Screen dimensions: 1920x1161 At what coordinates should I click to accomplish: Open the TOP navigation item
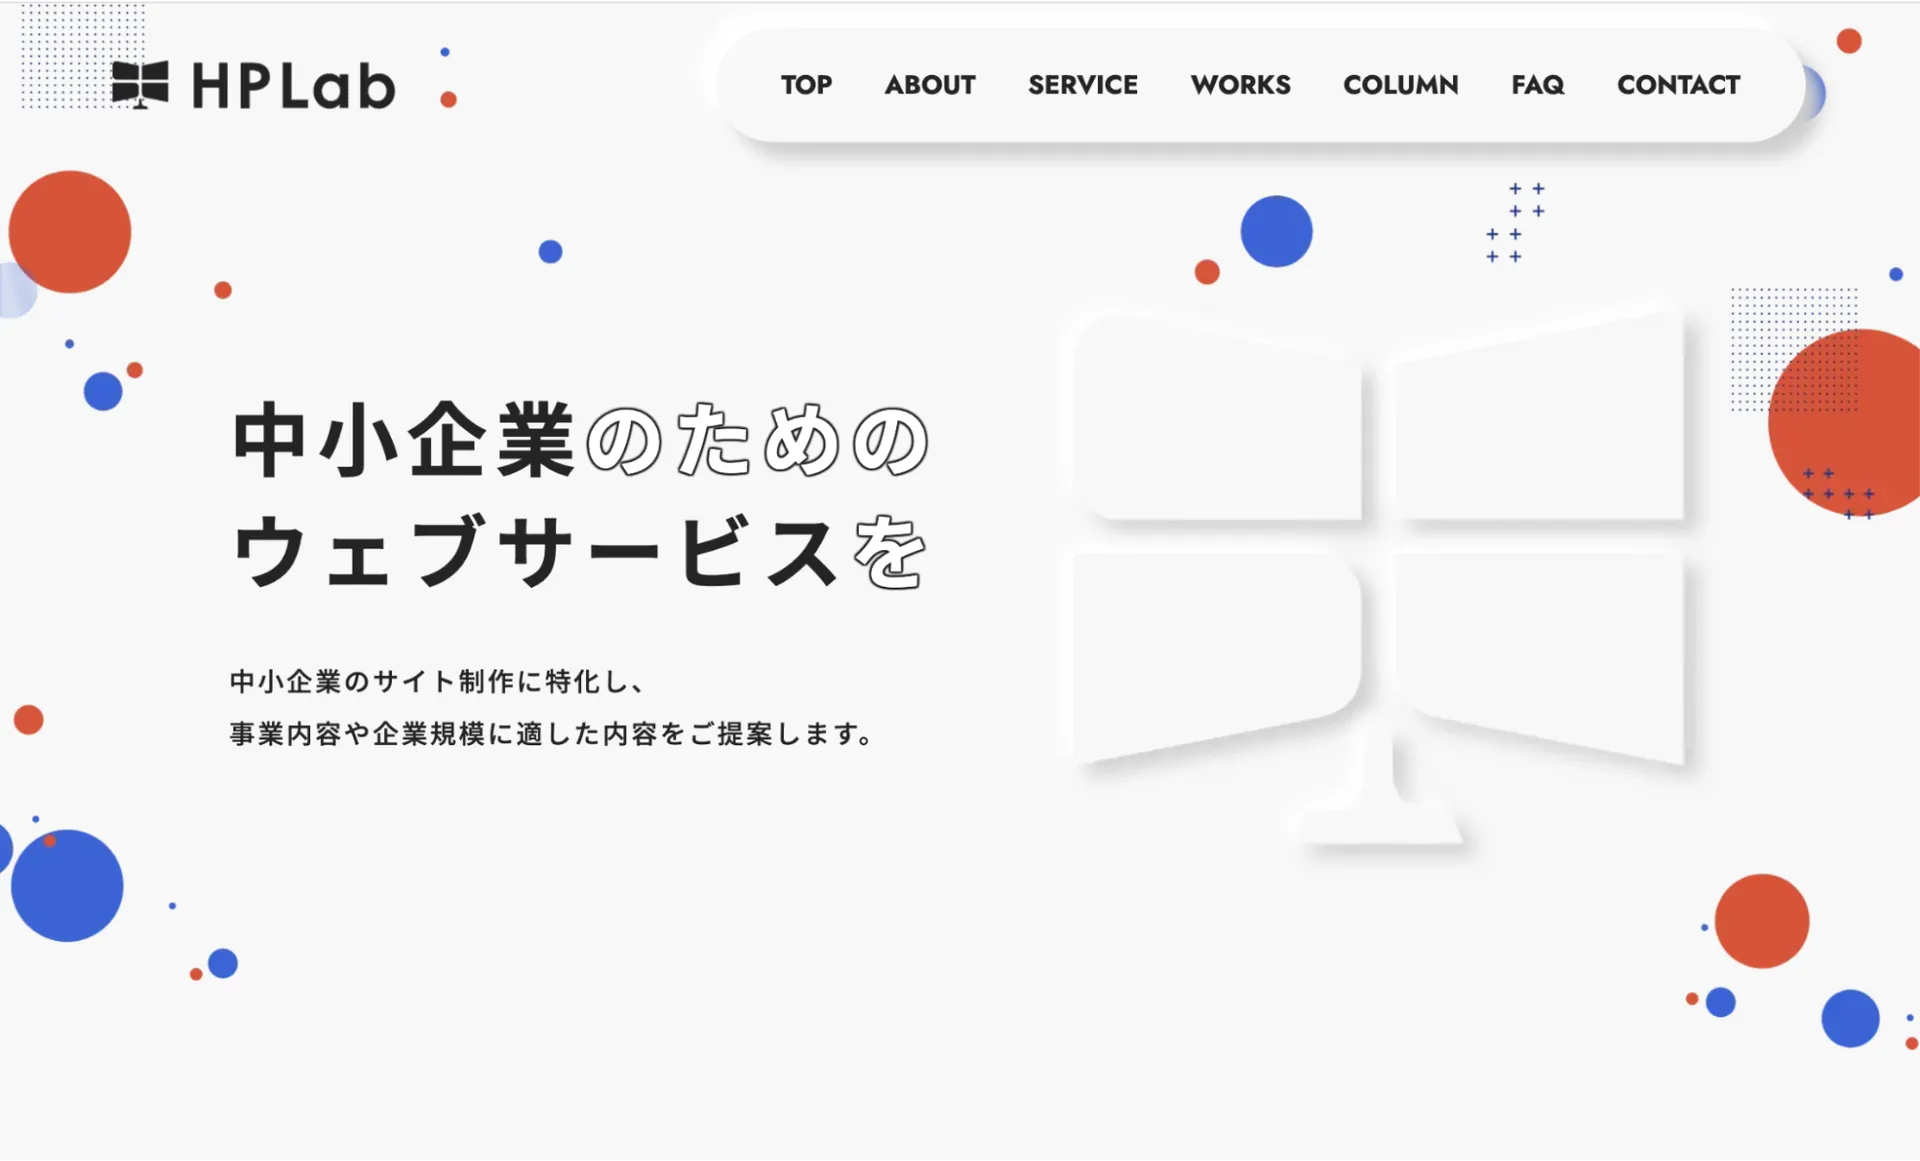coord(806,85)
